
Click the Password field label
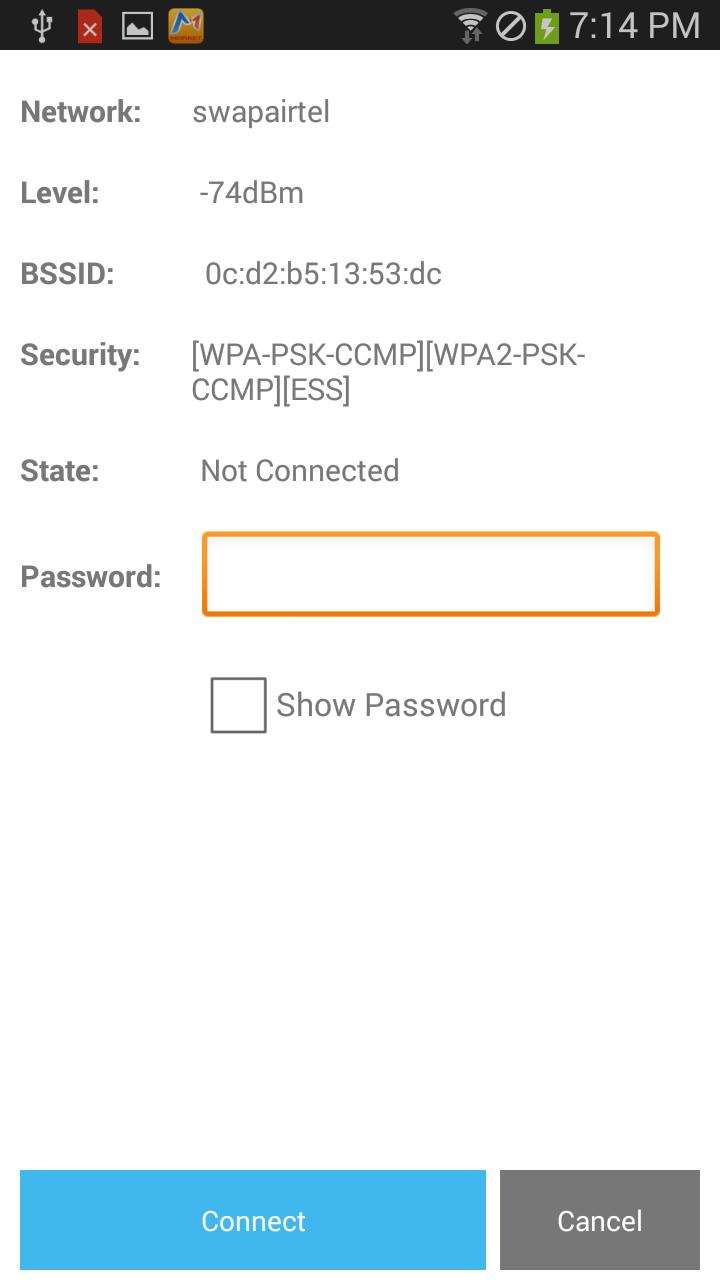91,577
